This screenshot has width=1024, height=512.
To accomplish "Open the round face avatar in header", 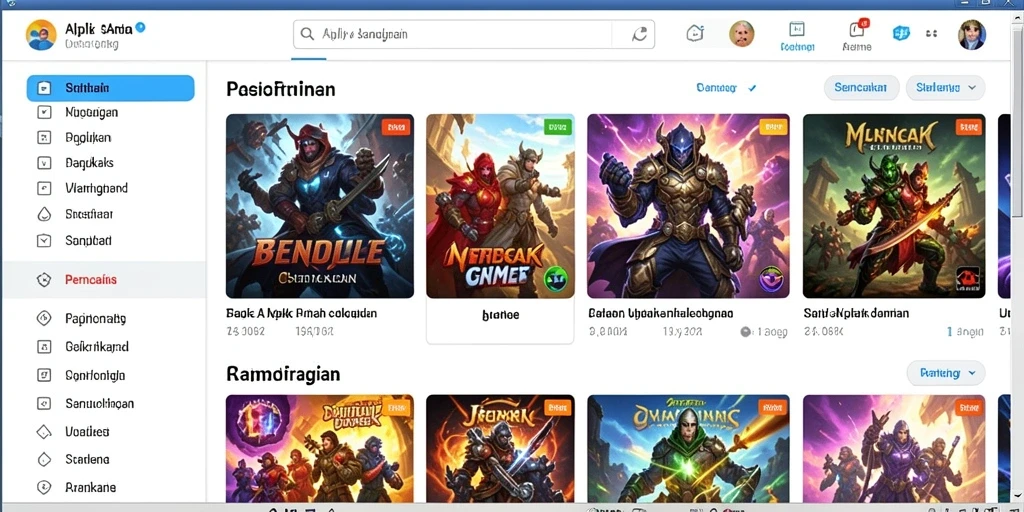I will click(741, 33).
